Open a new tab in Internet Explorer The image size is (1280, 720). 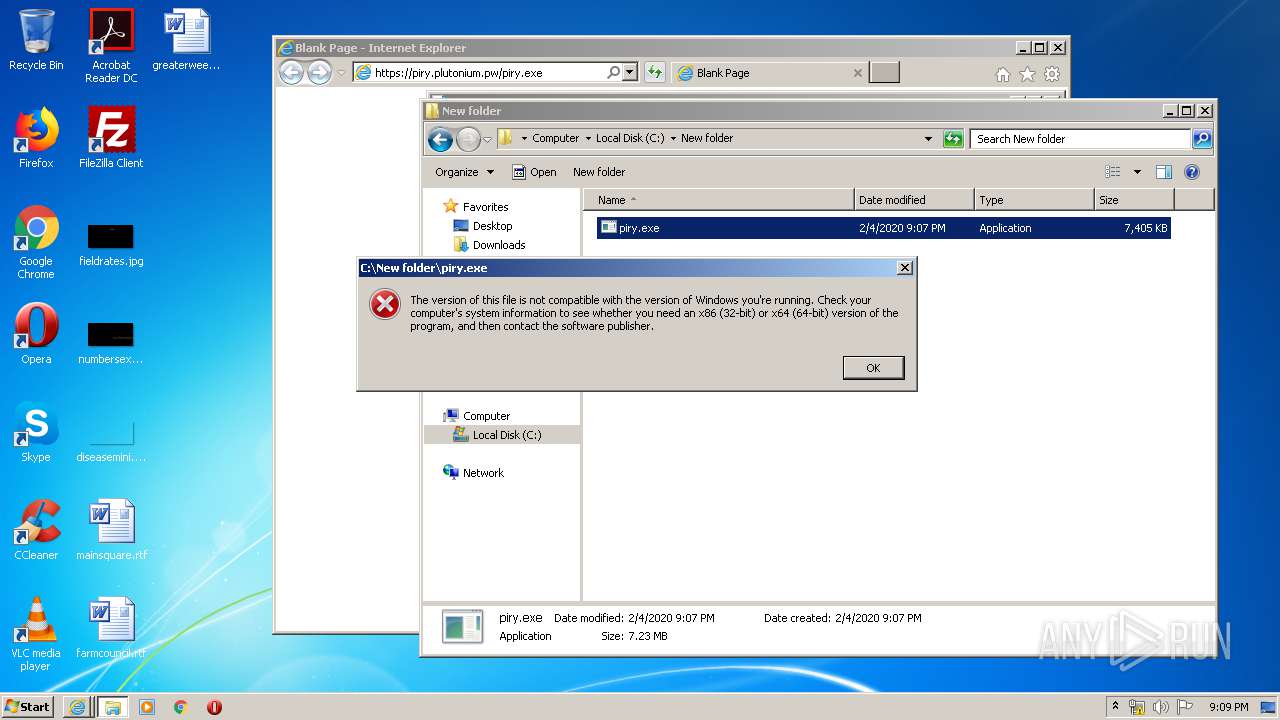(884, 72)
